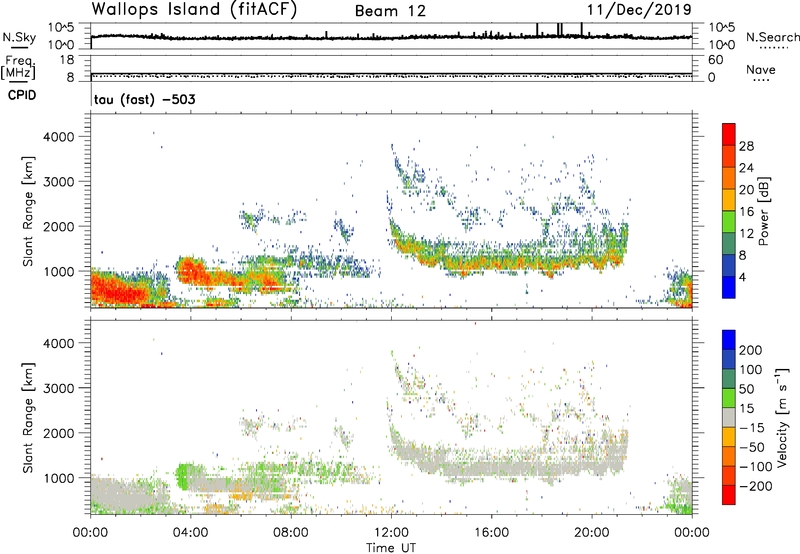Click the '200' tick on the velocity scale
This screenshot has height=554, width=800.
(x=751, y=350)
